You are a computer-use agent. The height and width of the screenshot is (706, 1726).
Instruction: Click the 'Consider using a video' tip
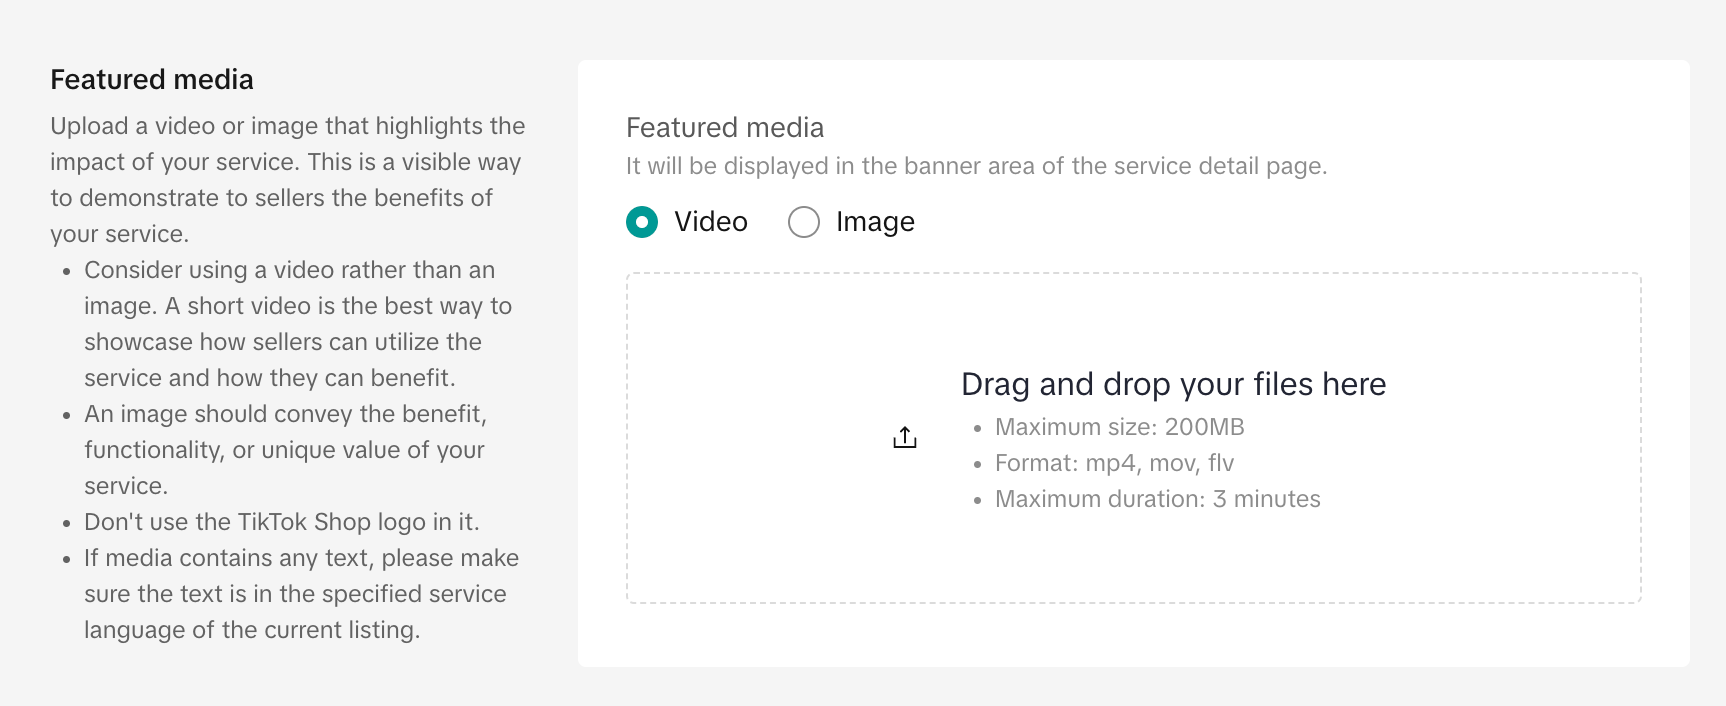(x=298, y=324)
